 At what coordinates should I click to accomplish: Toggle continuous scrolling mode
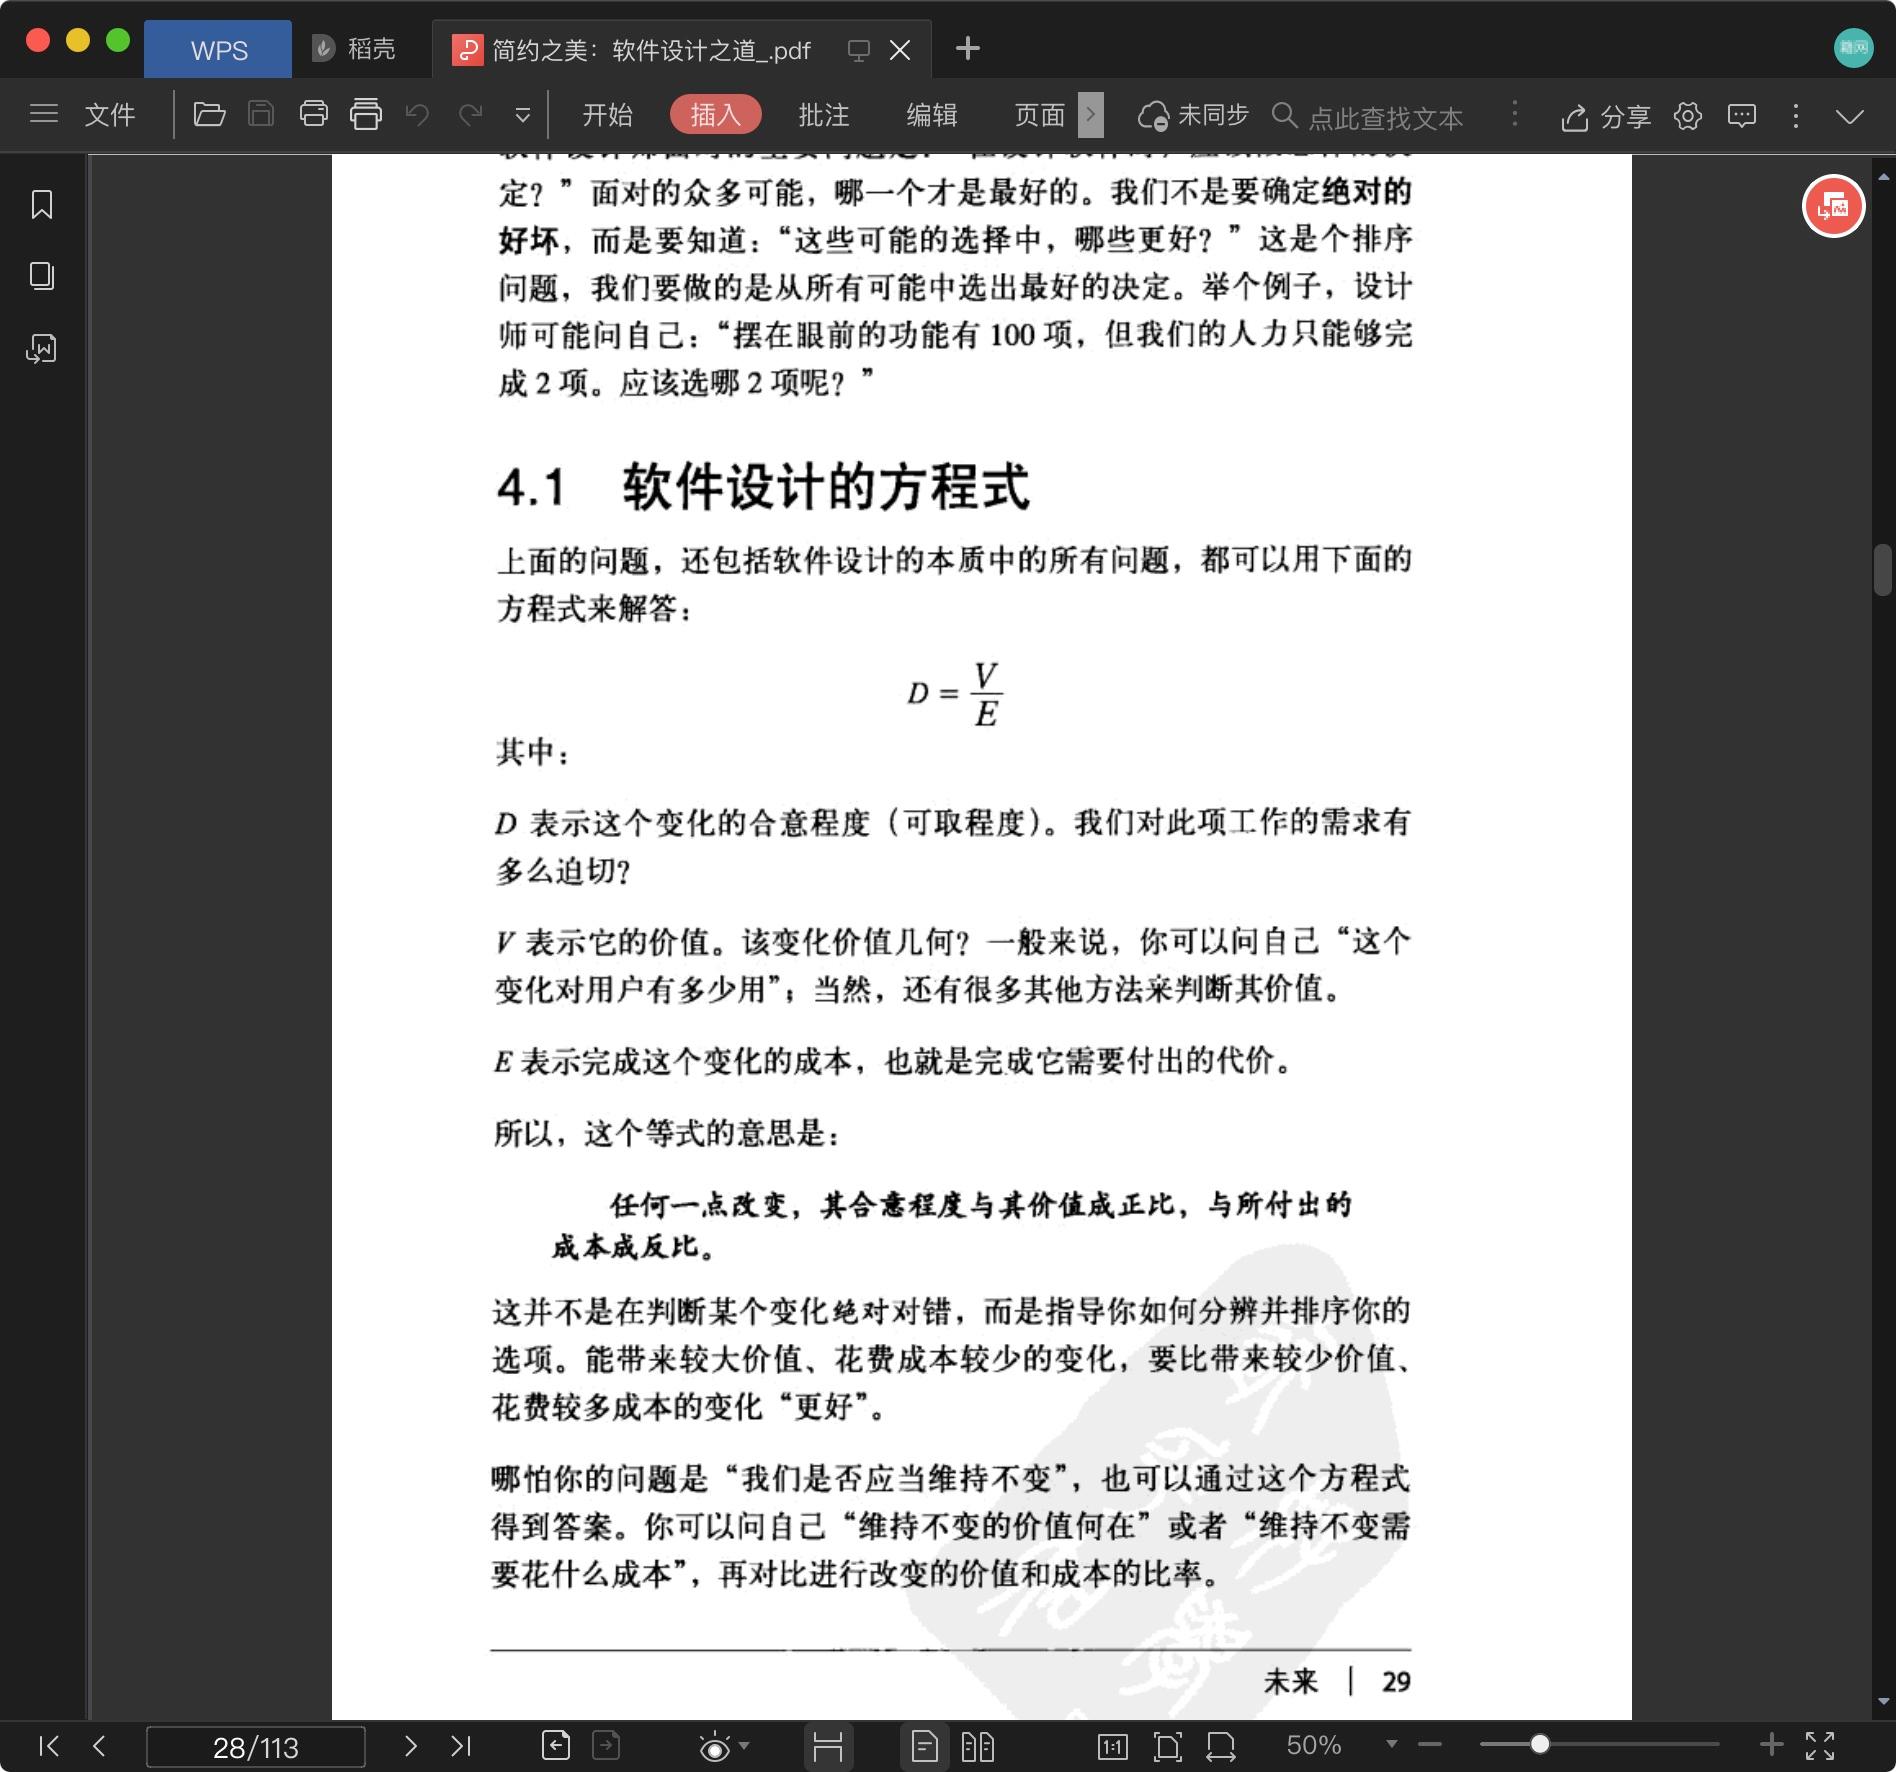[x=828, y=1747]
